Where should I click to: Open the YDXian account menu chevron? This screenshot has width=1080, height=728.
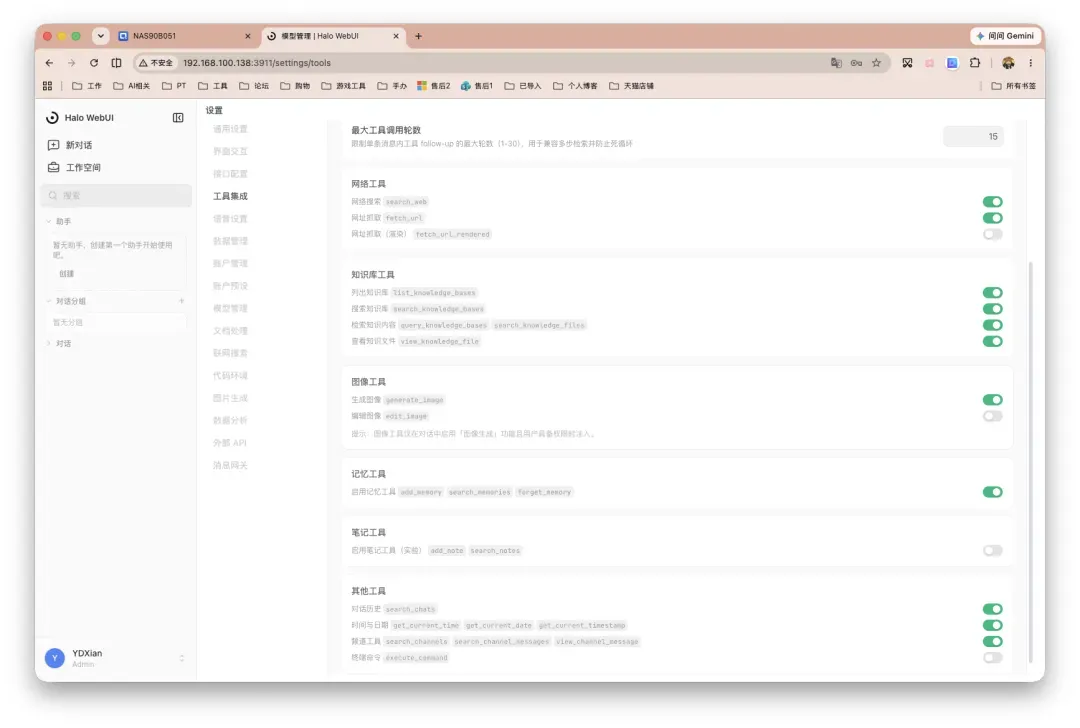pos(182,658)
